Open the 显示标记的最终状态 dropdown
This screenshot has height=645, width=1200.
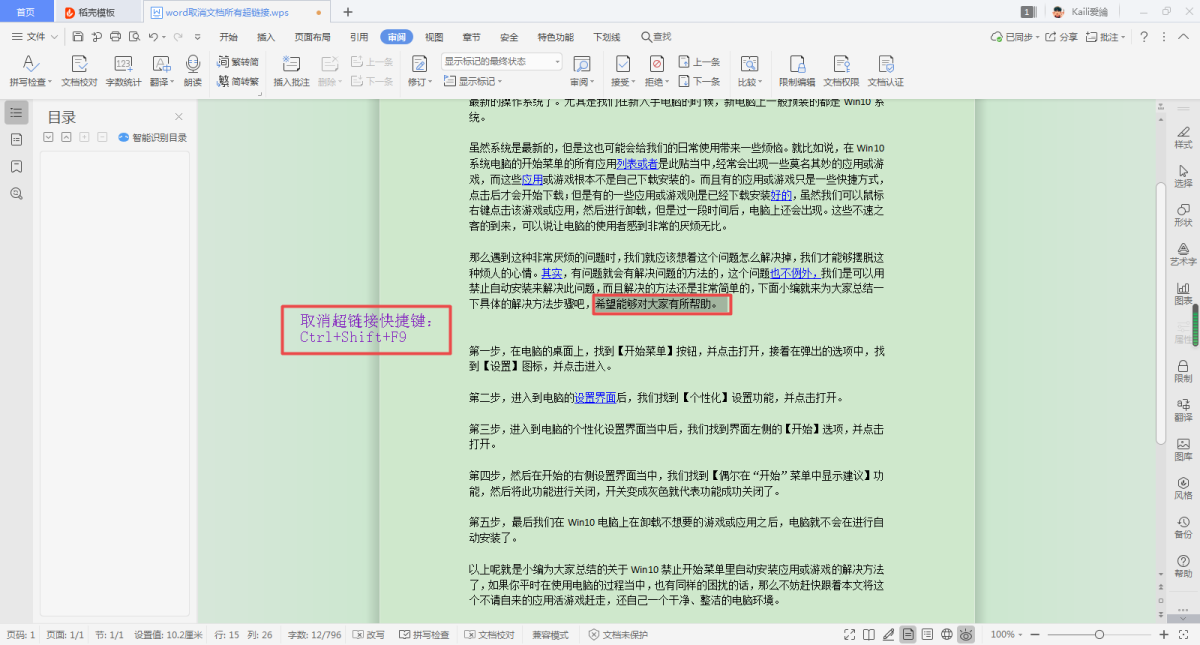pyautogui.click(x=503, y=61)
